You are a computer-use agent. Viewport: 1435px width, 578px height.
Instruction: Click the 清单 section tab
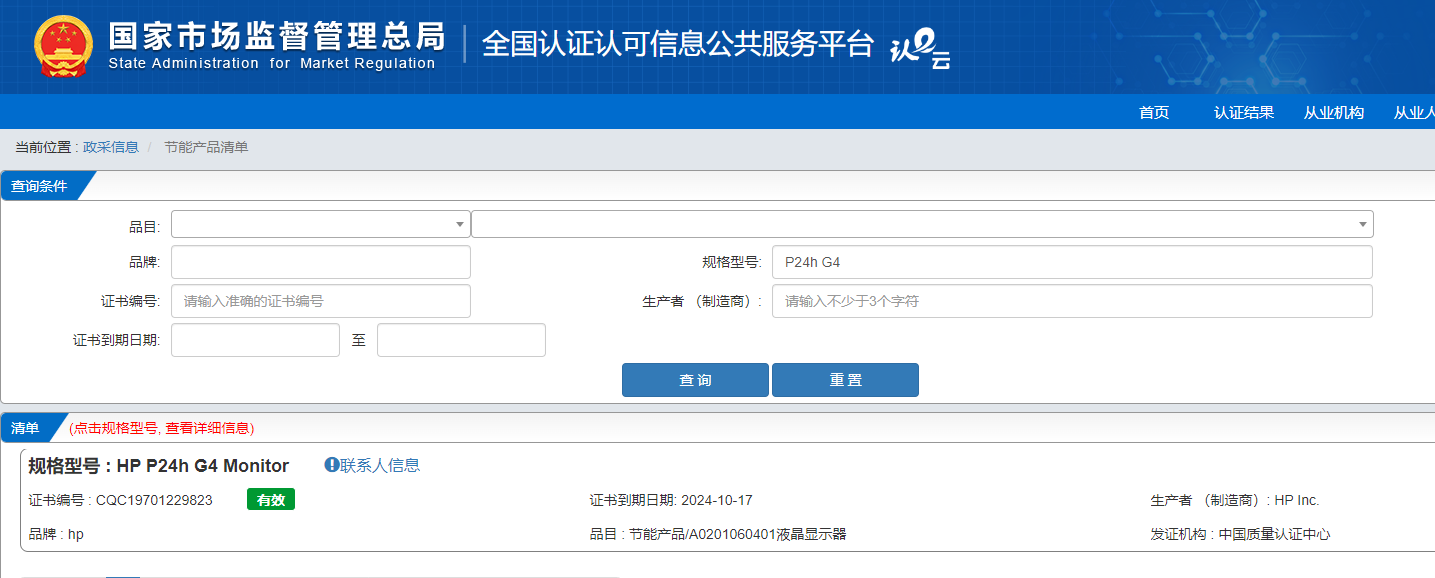(x=25, y=428)
